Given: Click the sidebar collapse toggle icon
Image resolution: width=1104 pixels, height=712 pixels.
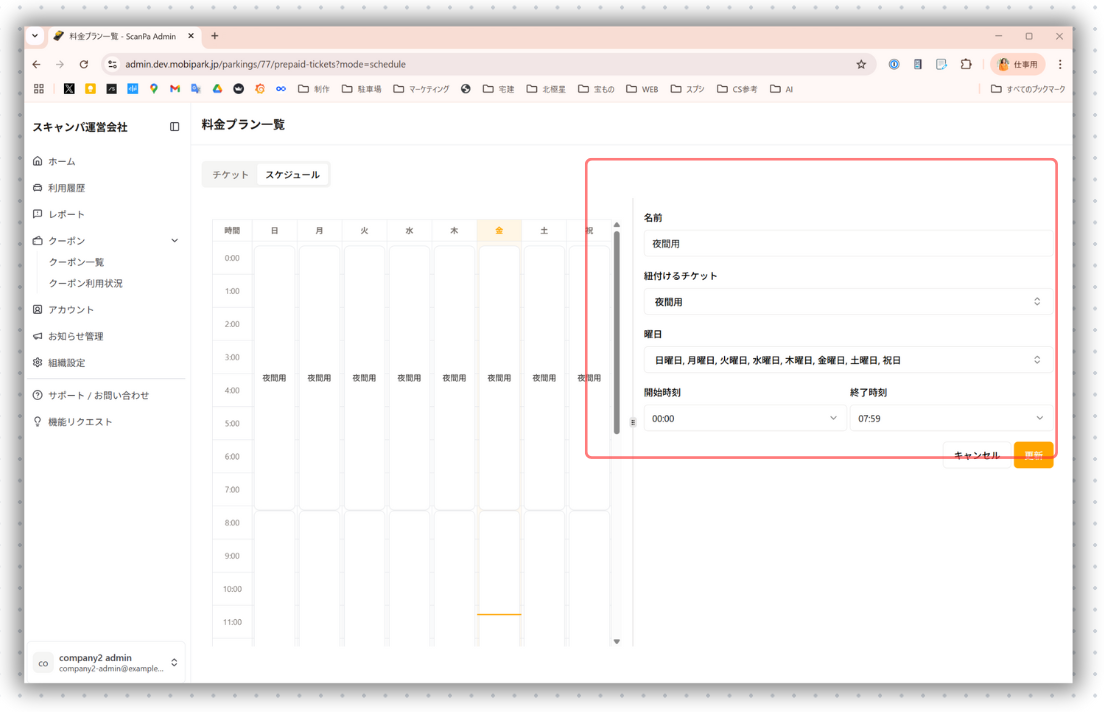Looking at the screenshot, I should tap(174, 127).
